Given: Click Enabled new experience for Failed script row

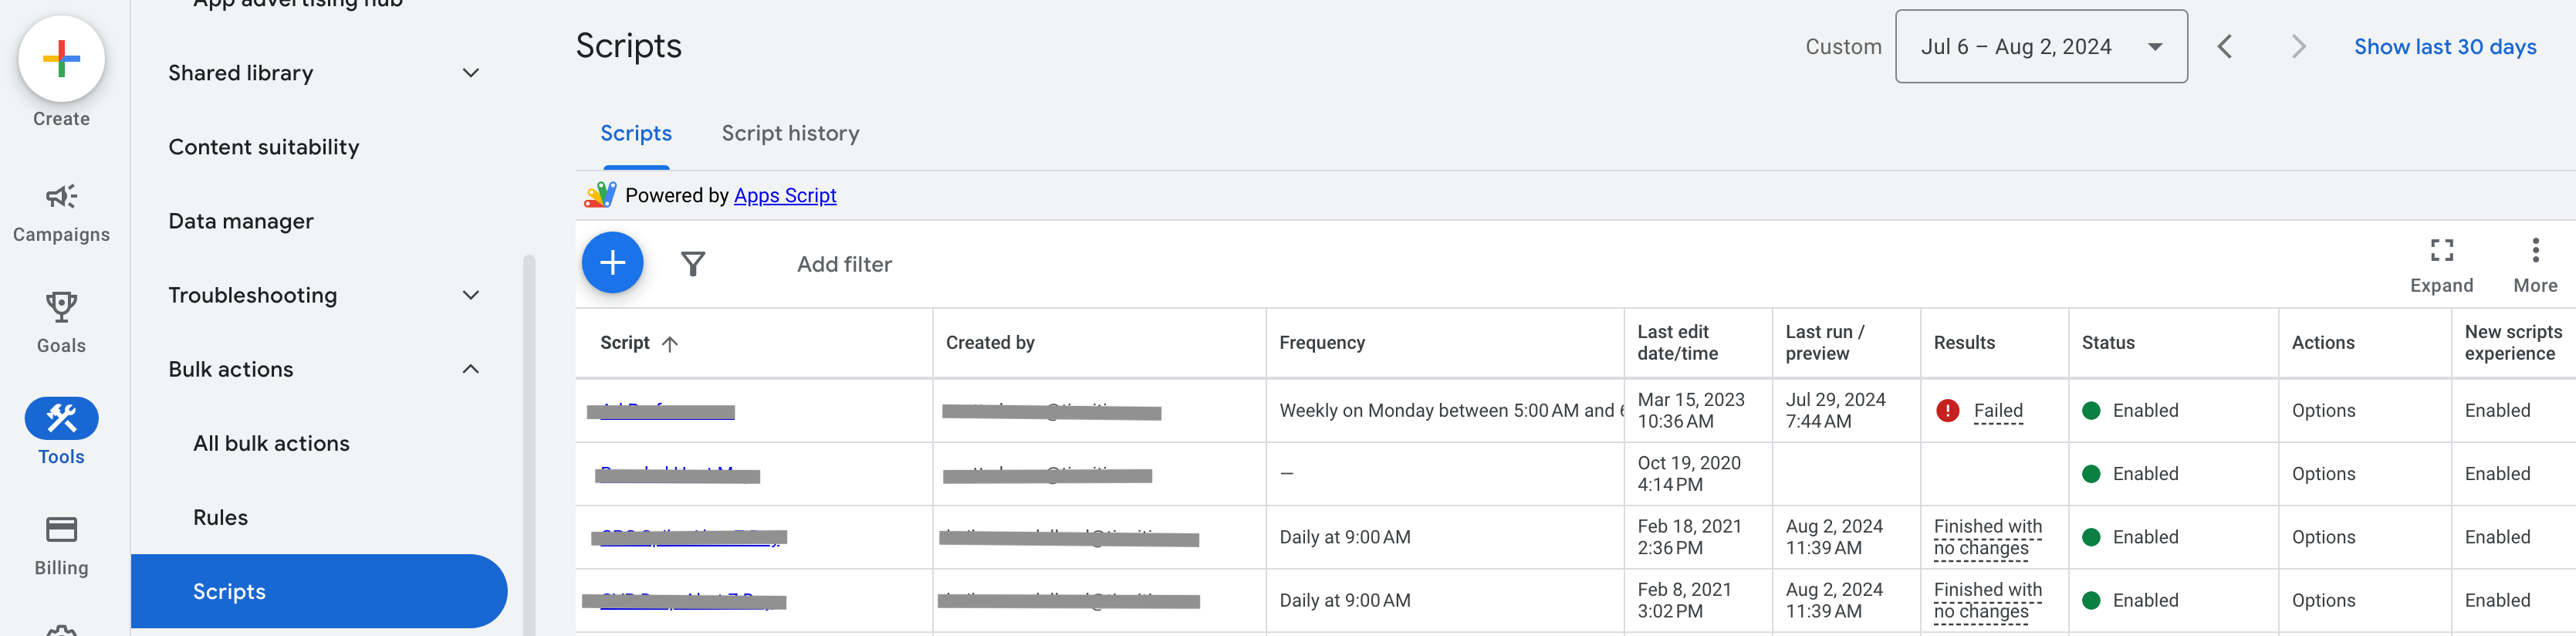Looking at the screenshot, I should point(2497,411).
